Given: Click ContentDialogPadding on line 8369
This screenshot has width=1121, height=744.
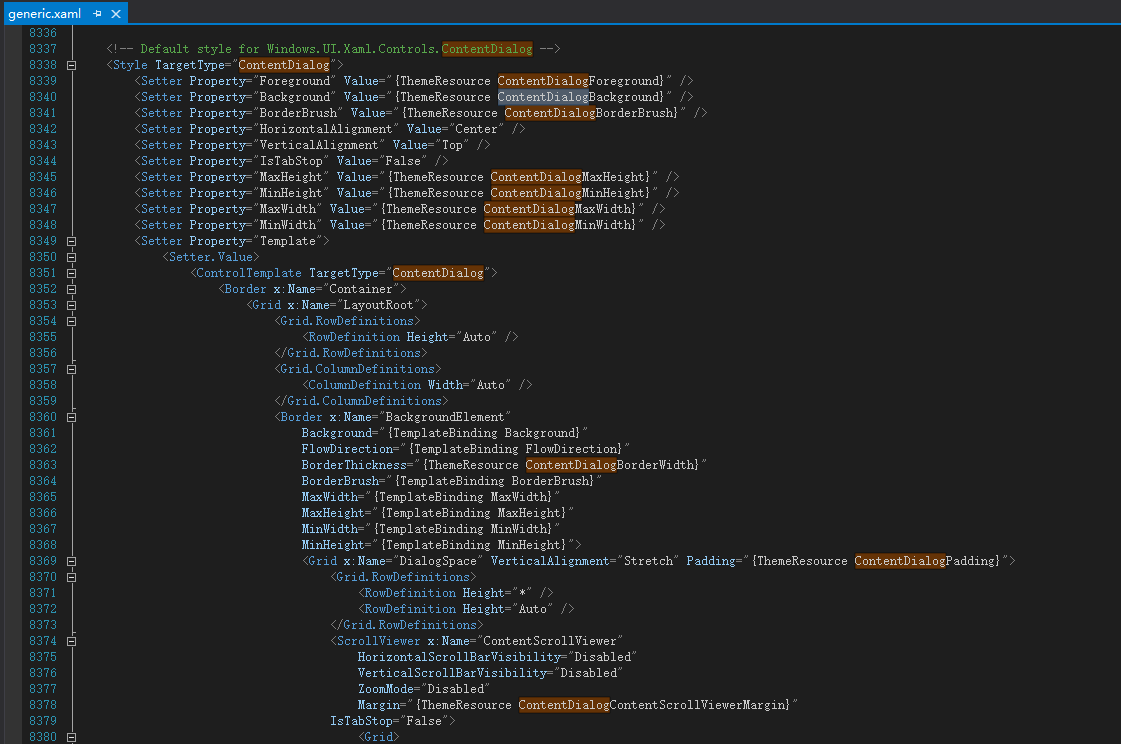Looking at the screenshot, I should pyautogui.click(x=927, y=561).
